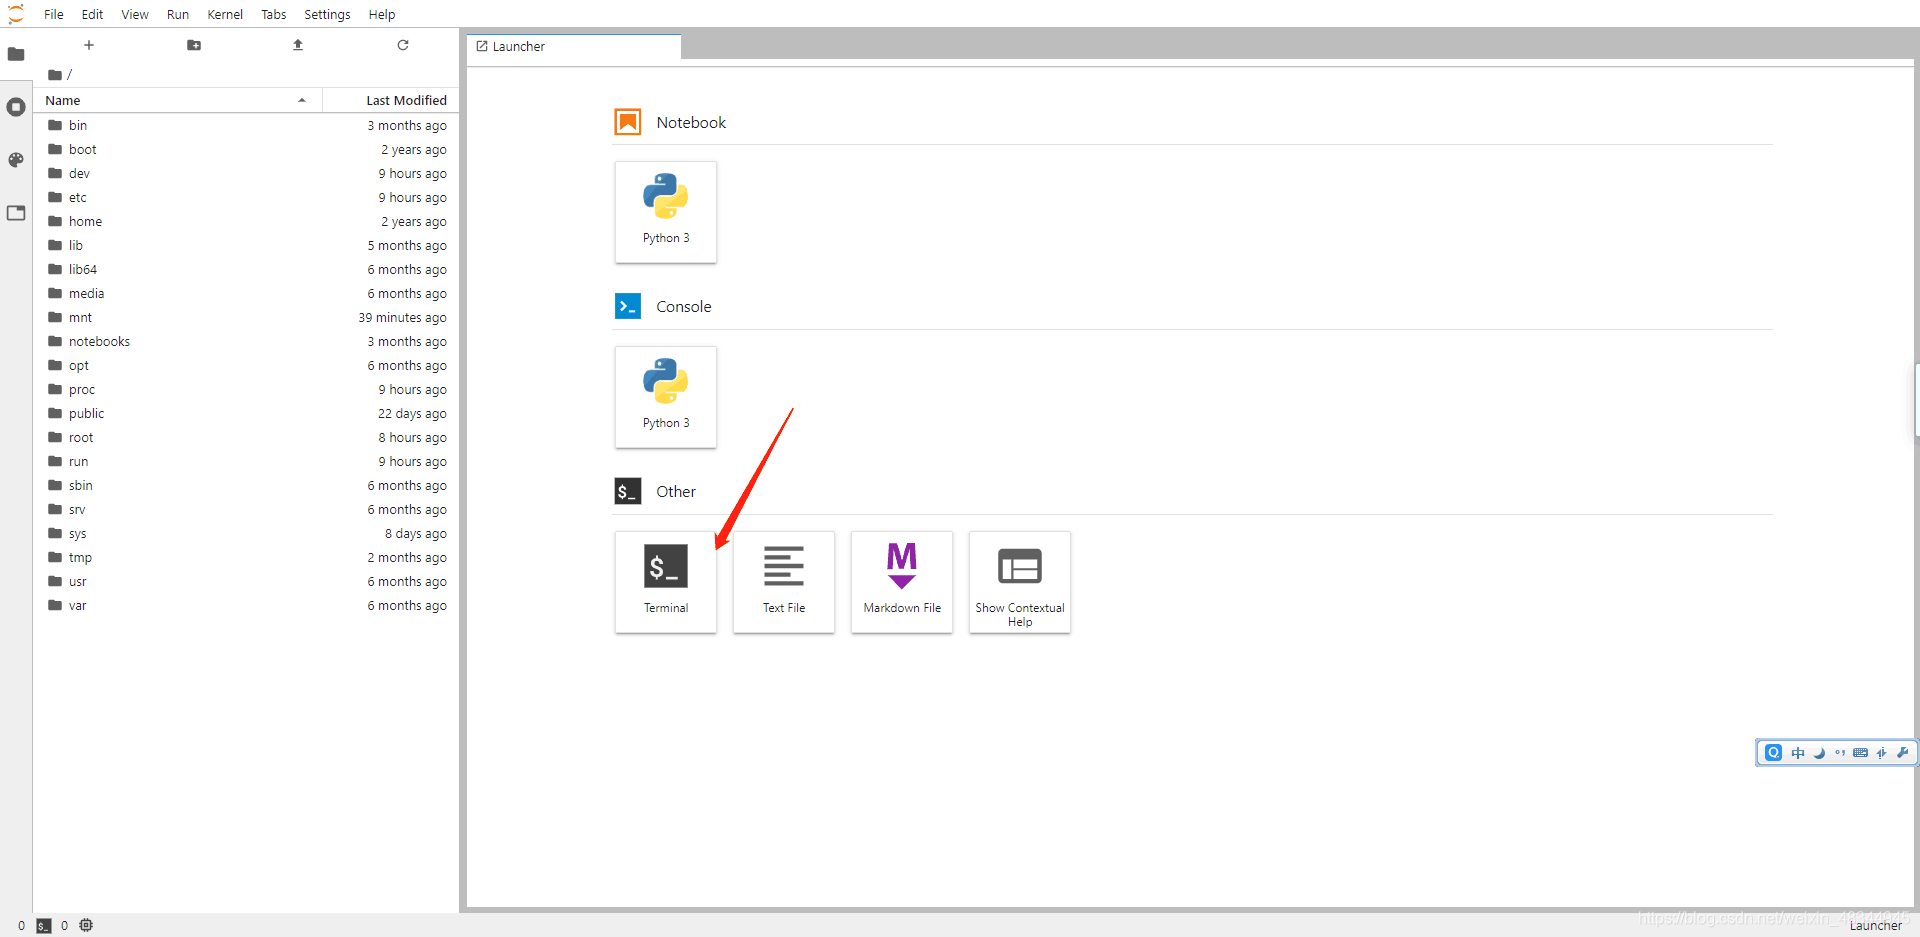Select the opt folder
The image size is (1920, 937).
tap(246, 365)
